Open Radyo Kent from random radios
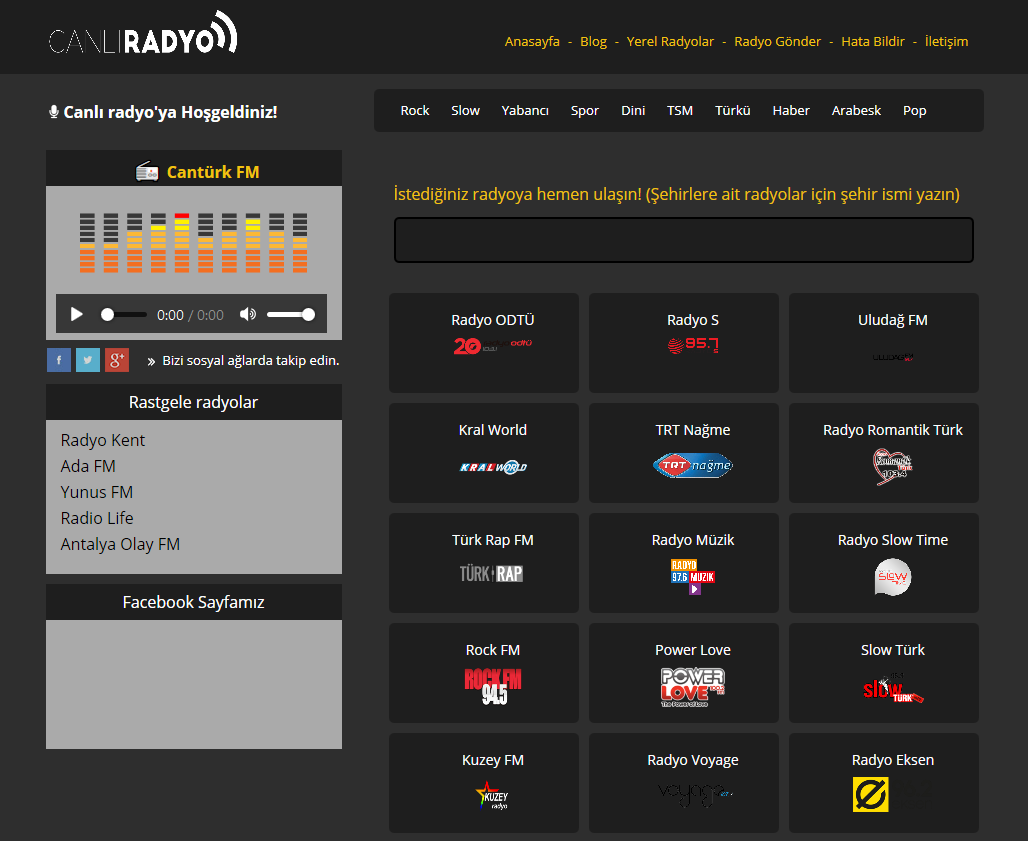The image size is (1028, 841). click(103, 440)
